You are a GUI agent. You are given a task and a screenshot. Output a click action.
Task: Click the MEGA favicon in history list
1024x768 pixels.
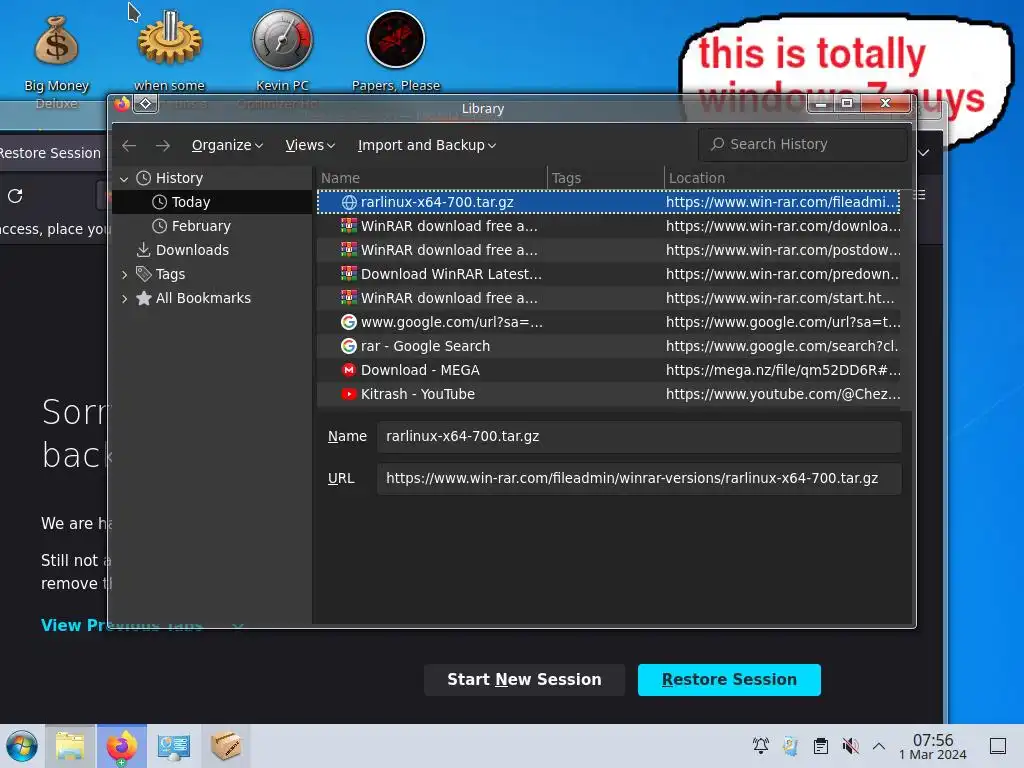coord(349,370)
